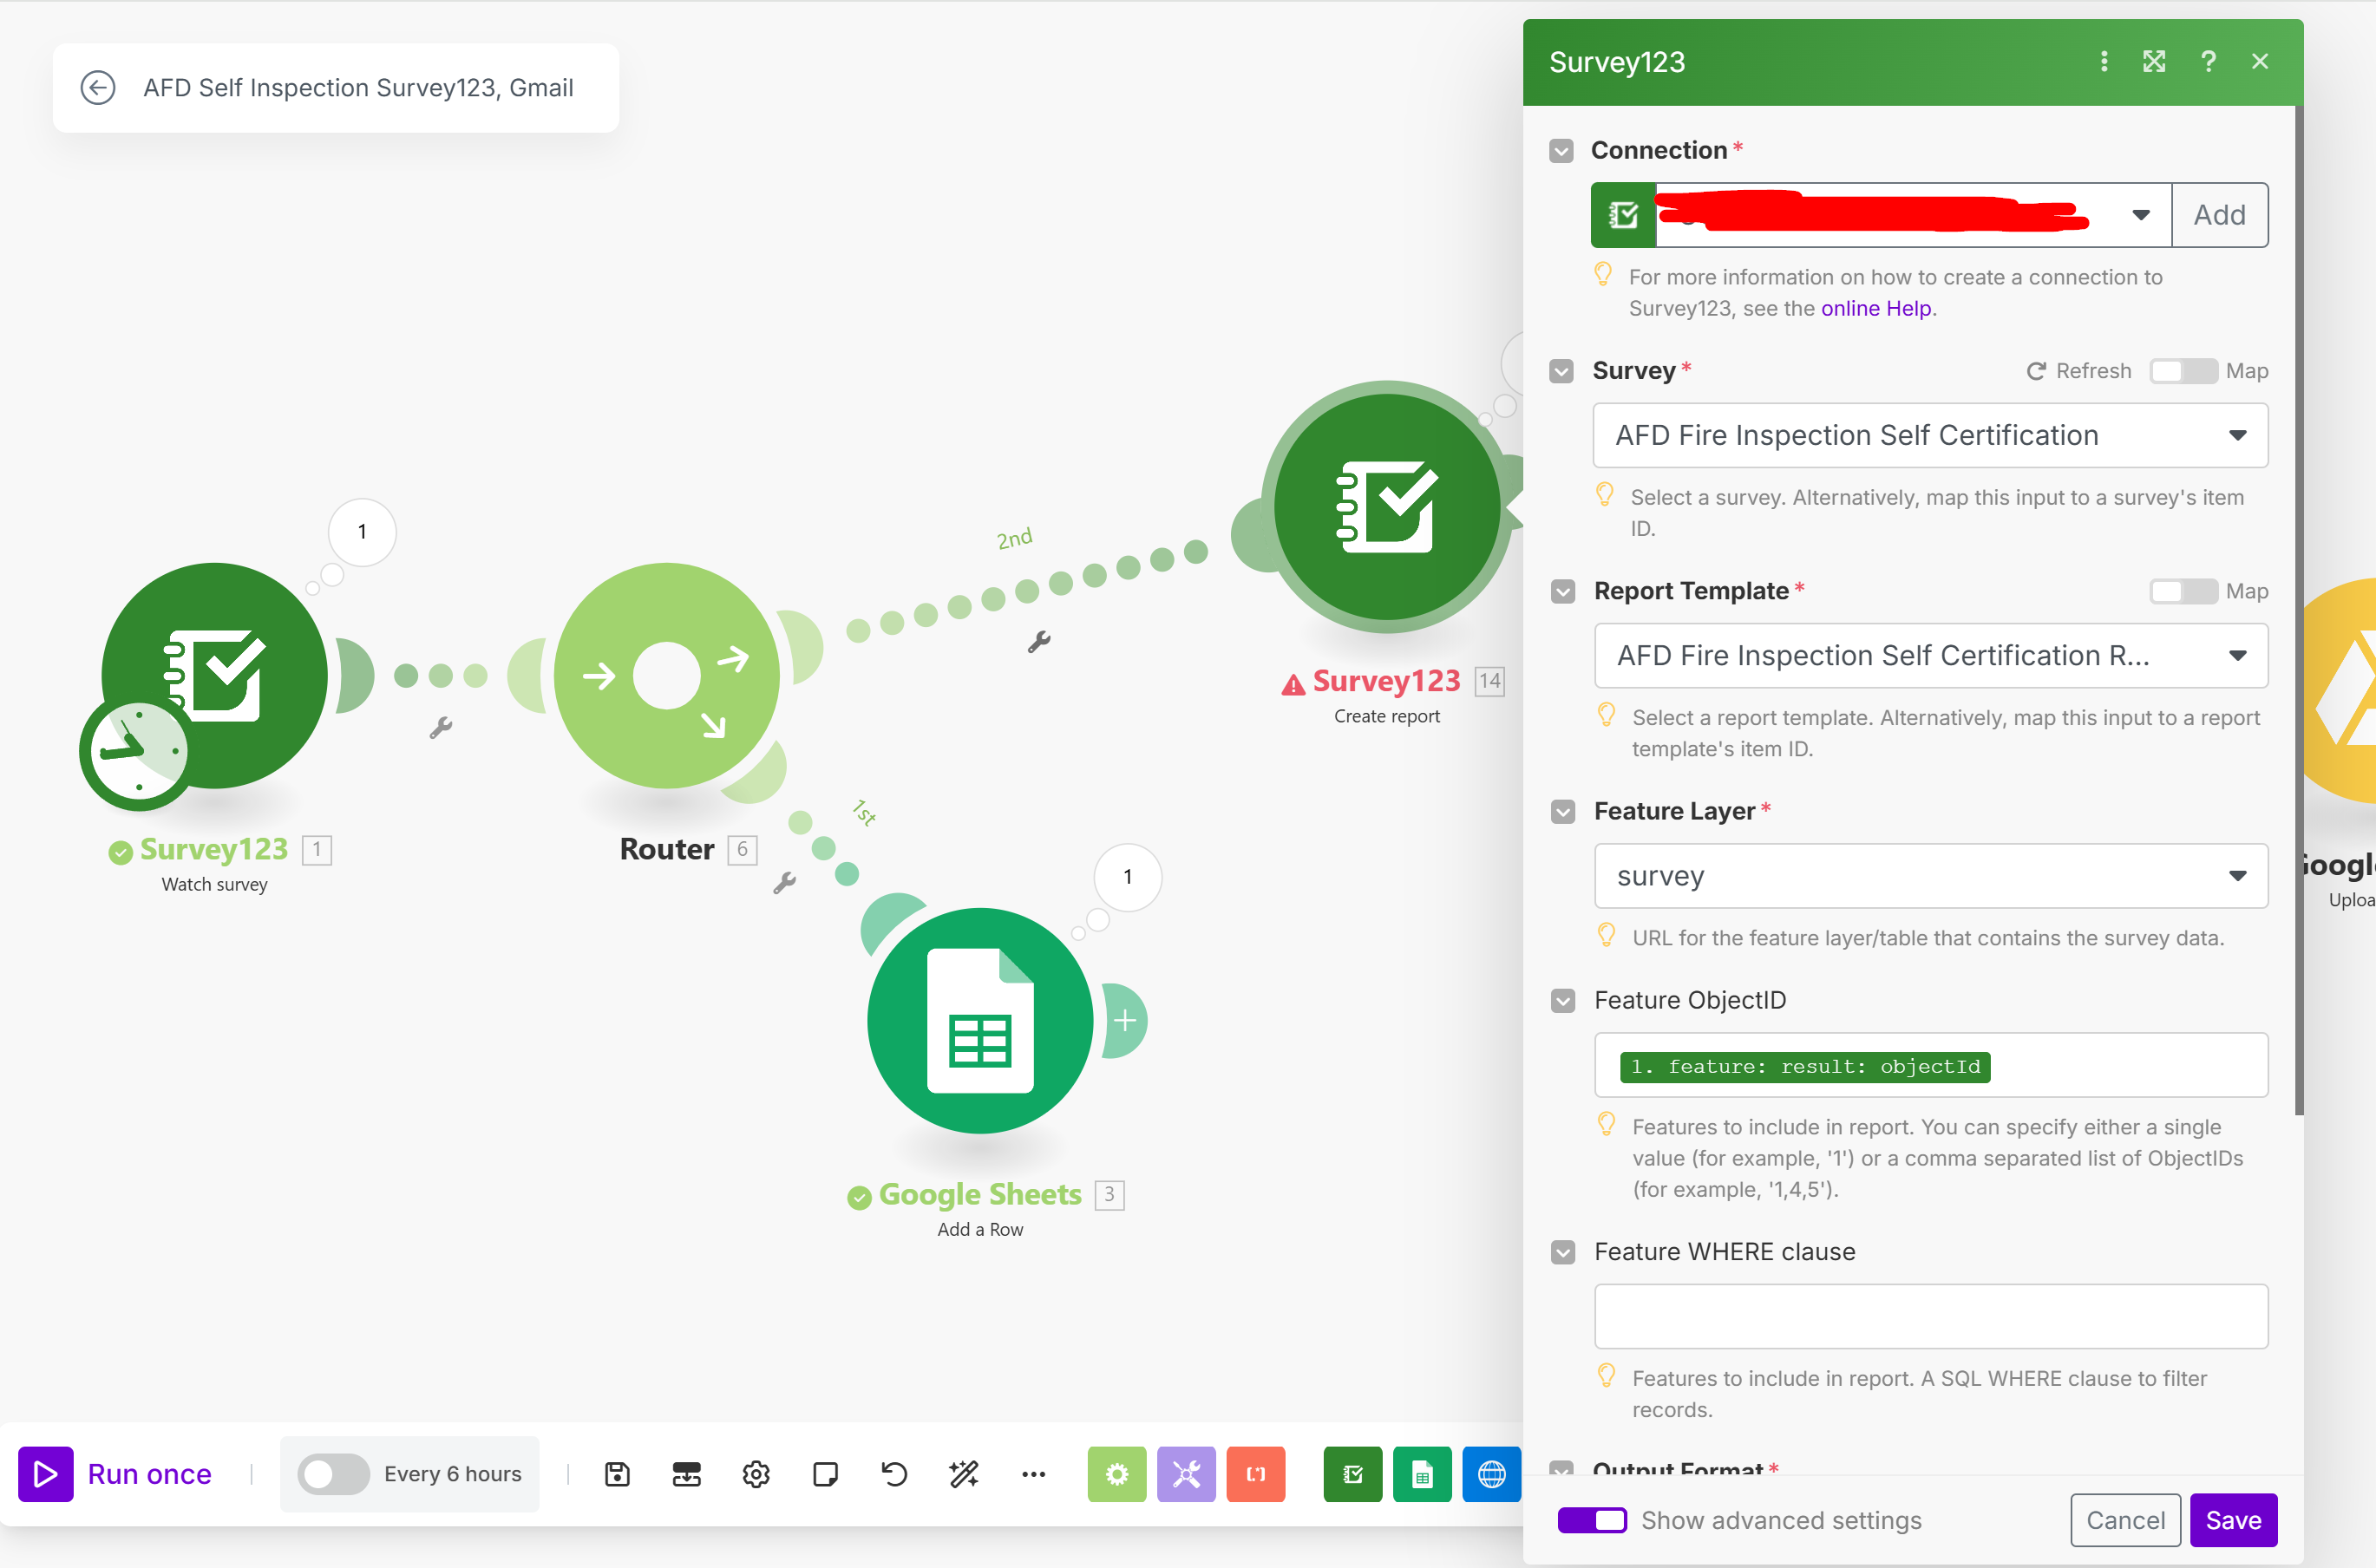This screenshot has height=1568, width=2376.
Task: Click the undo arrow in toolbar
Action: 894,1474
